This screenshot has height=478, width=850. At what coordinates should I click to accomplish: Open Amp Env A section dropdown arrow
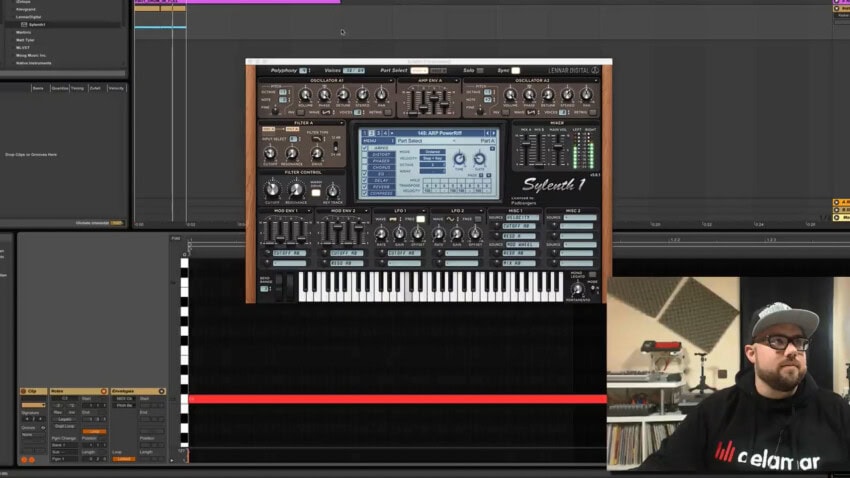pos(456,81)
